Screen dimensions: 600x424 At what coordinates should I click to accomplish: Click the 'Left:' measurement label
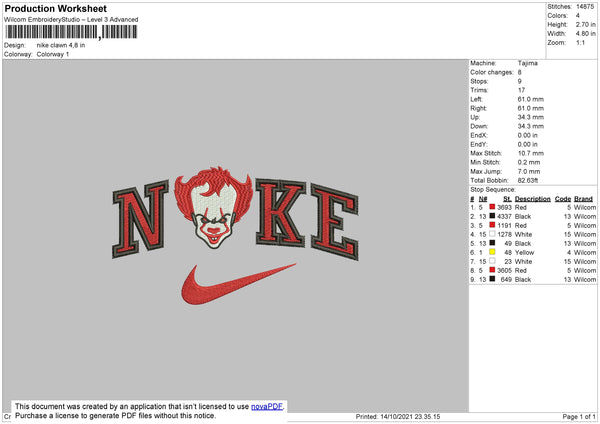(476, 99)
